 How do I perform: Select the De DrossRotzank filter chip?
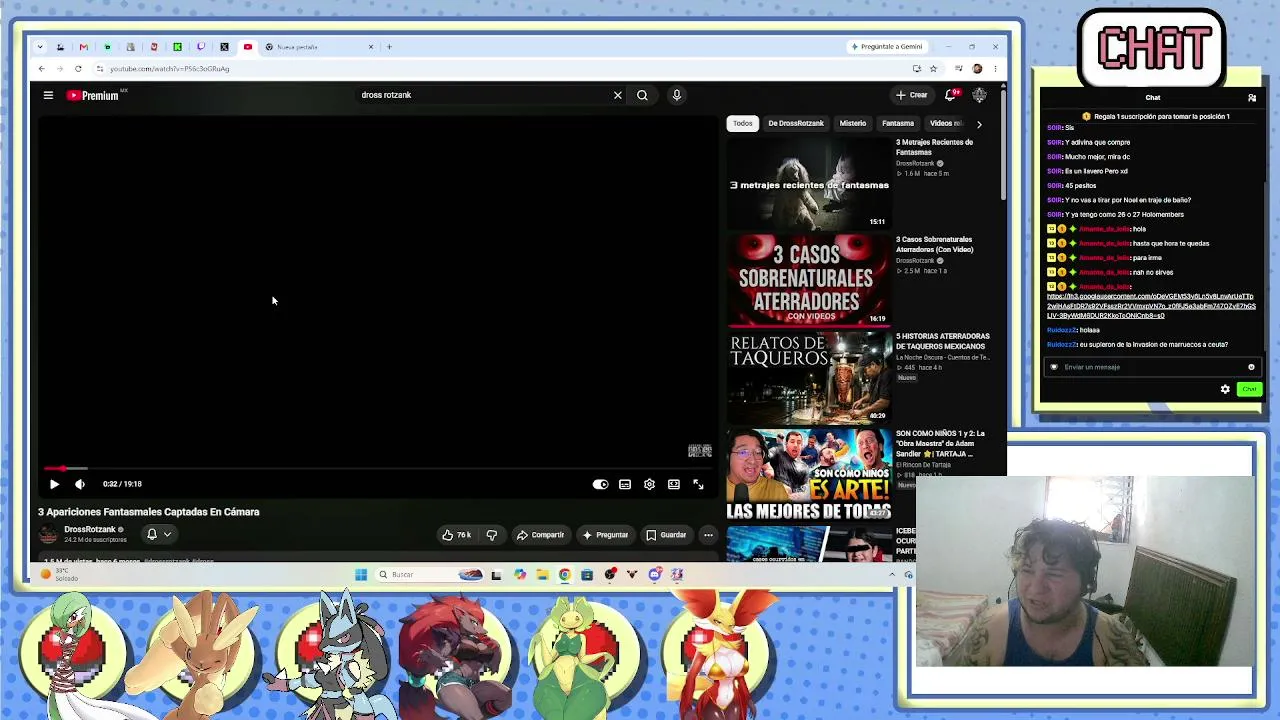pos(796,123)
